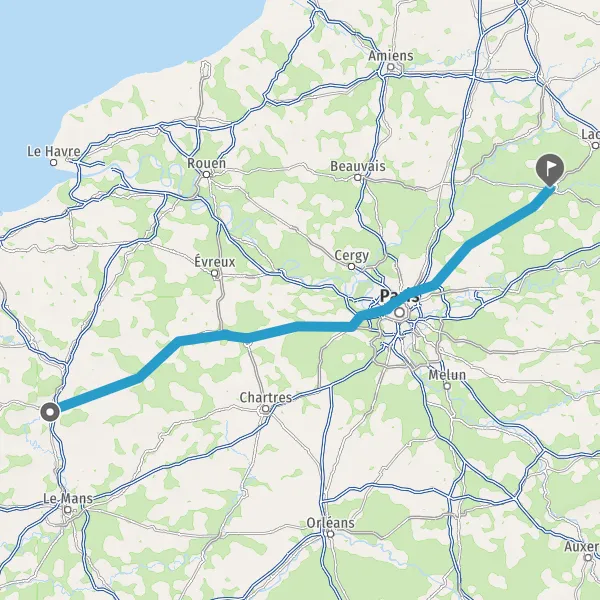The height and width of the screenshot is (600, 600).
Task: Click the Amiens city dot
Action: 391,67
